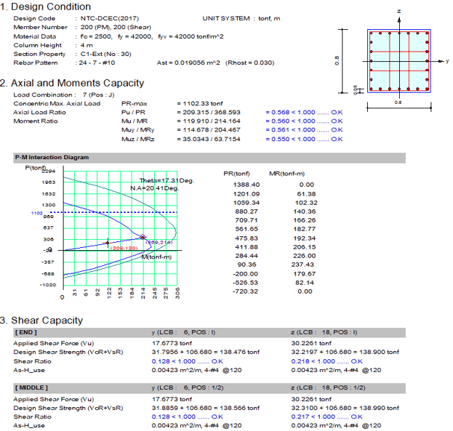Select the [END] section header bar

(x=210, y=333)
